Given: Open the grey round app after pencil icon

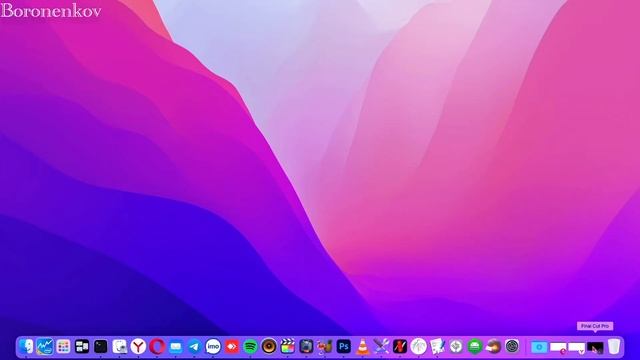Looking at the screenshot, I should (x=456, y=347).
